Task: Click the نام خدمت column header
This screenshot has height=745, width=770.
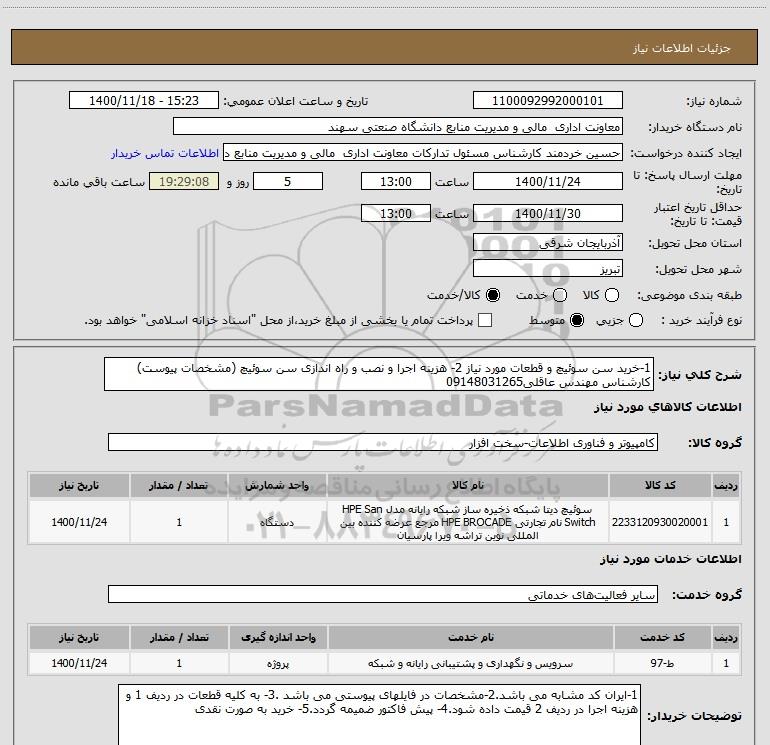Action: [470, 637]
